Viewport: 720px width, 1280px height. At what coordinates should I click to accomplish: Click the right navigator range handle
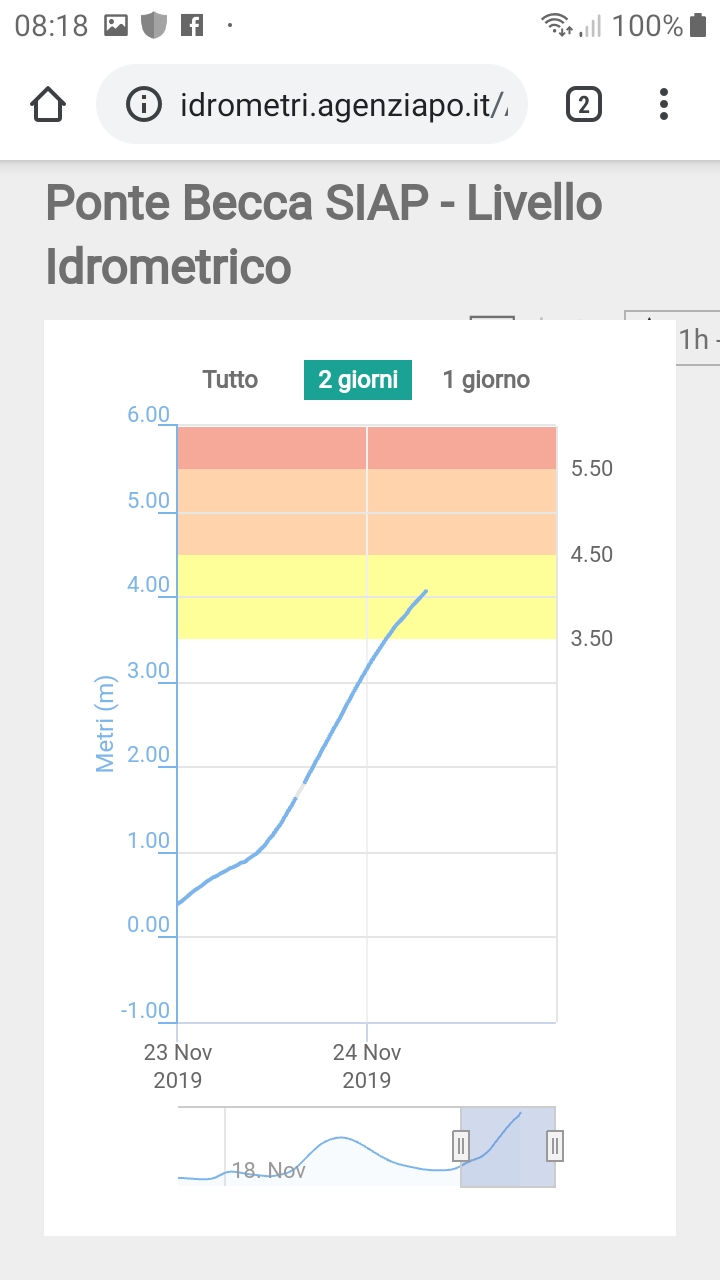coord(556,1145)
